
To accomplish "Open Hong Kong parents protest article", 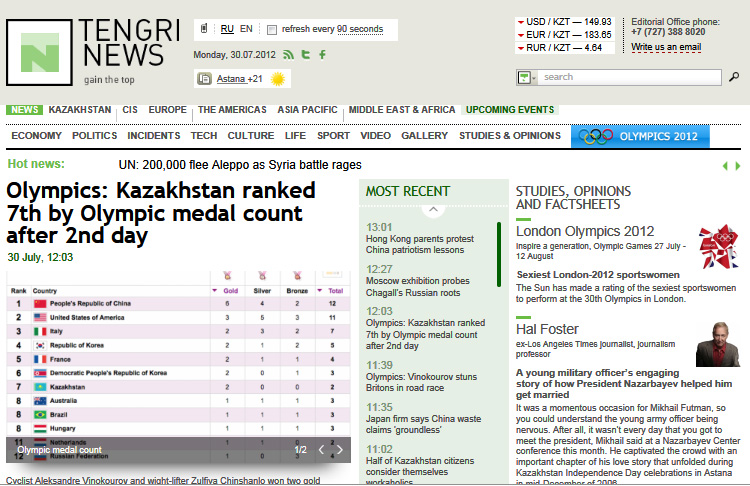I will pyautogui.click(x=420, y=245).
